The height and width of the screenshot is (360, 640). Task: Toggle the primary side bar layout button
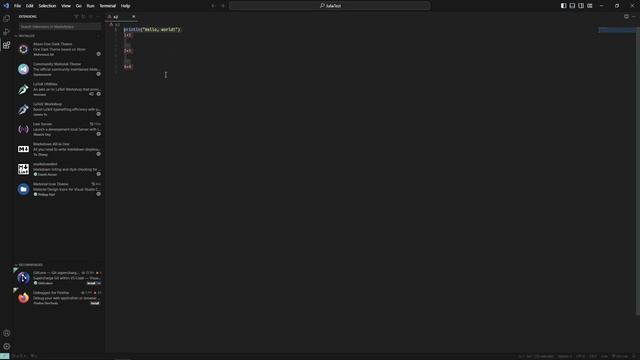563,6
